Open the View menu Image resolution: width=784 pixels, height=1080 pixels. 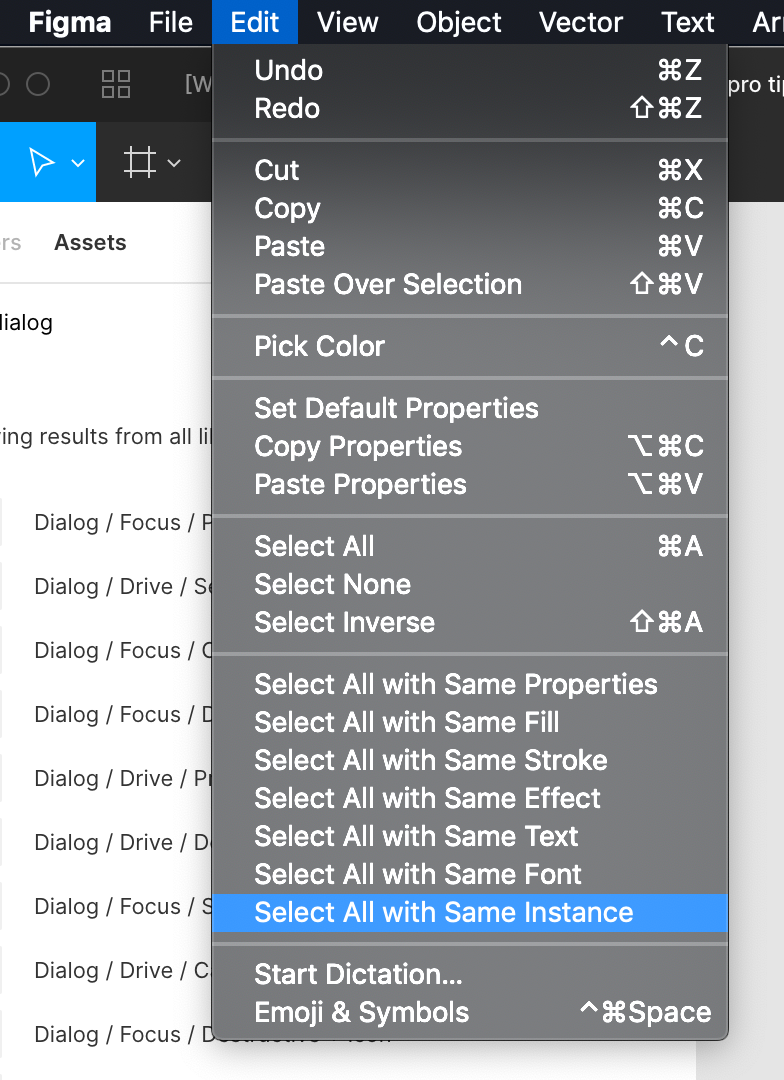tap(347, 22)
